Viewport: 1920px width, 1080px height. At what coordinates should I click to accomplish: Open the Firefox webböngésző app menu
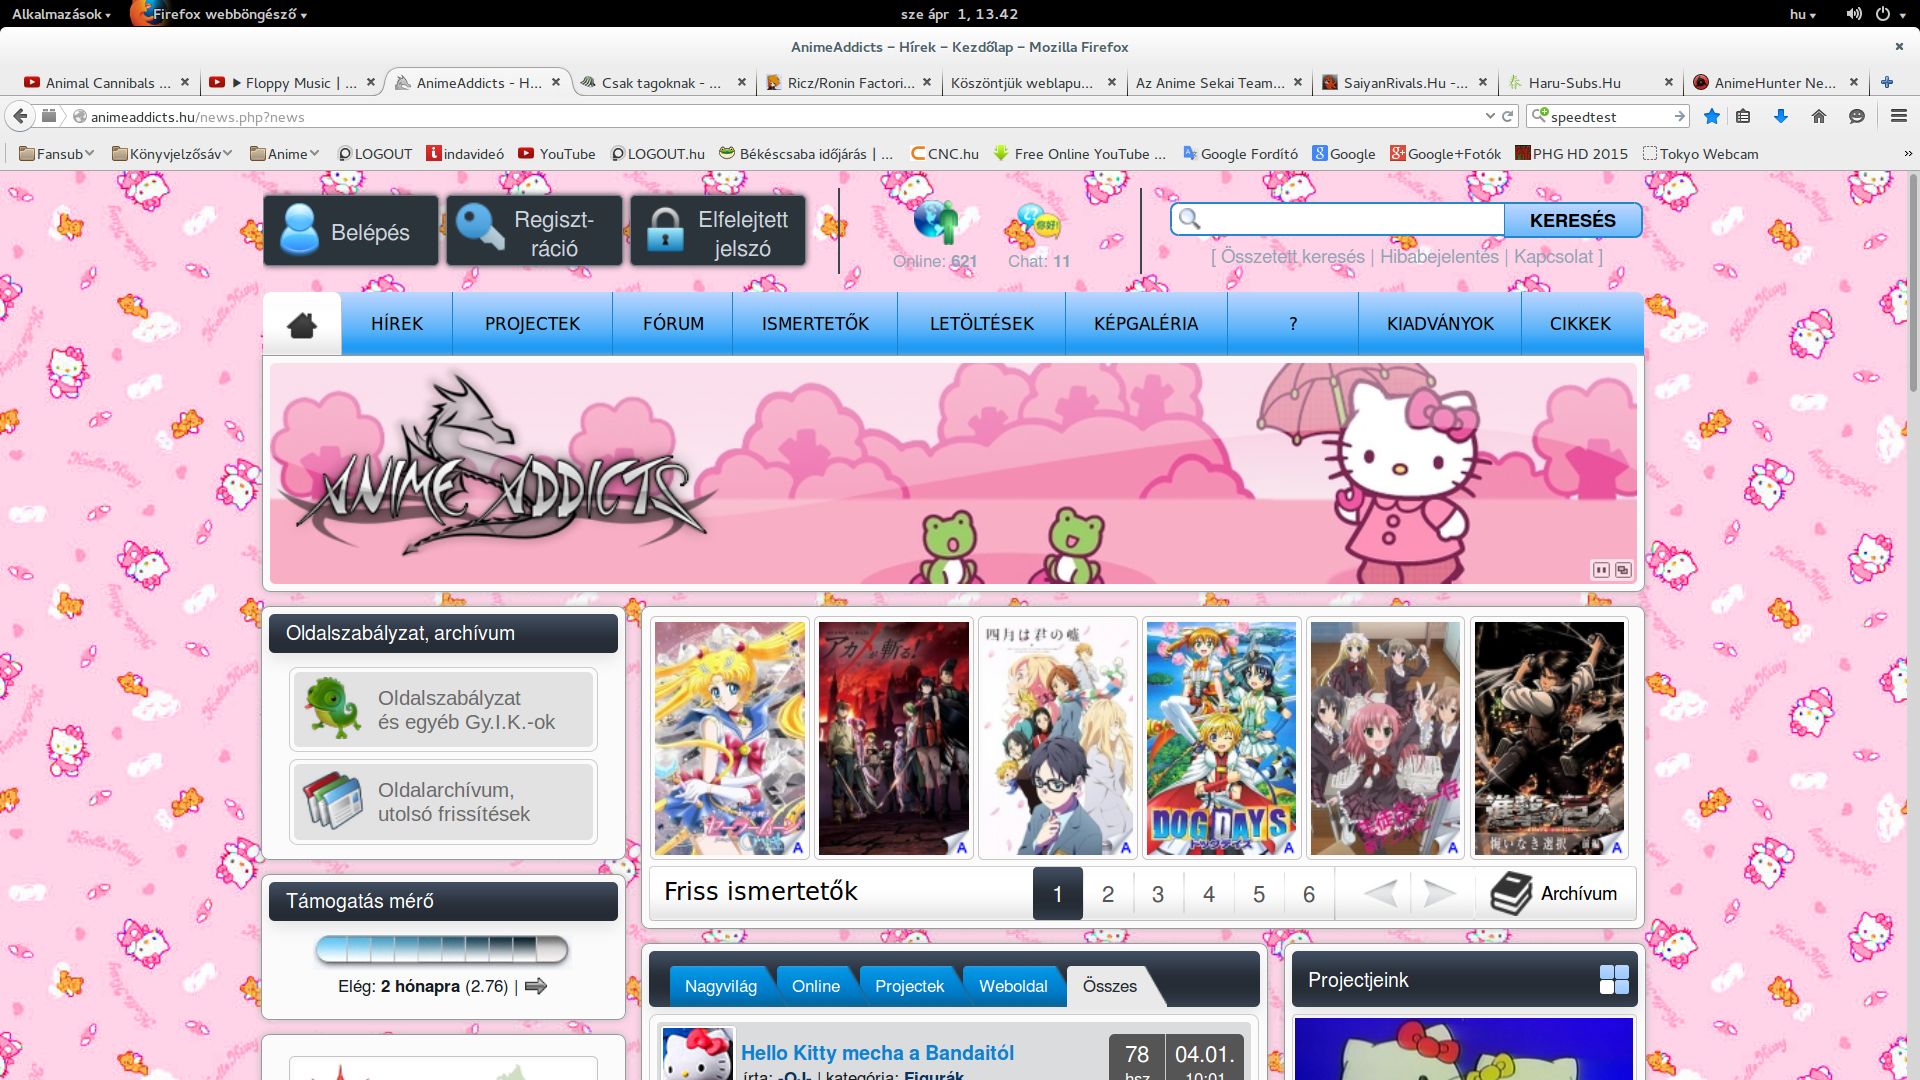(x=220, y=14)
